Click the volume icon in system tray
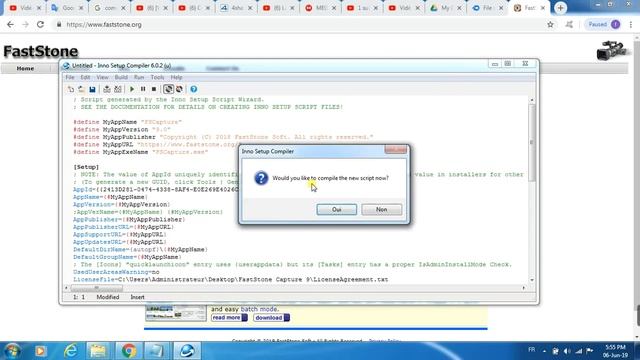Image resolution: width=640 pixels, height=360 pixels. point(567,351)
